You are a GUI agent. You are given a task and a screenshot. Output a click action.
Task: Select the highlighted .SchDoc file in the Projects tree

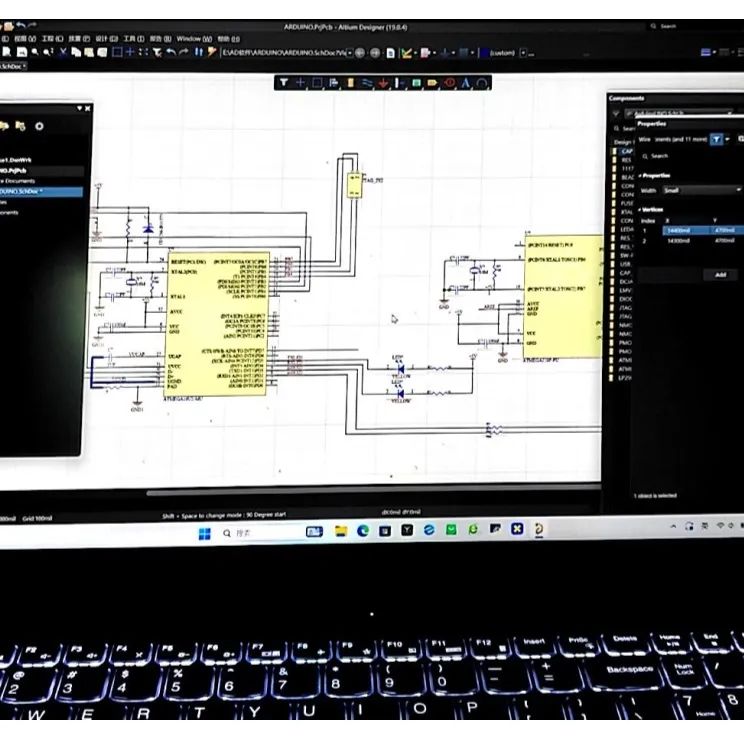[41, 191]
